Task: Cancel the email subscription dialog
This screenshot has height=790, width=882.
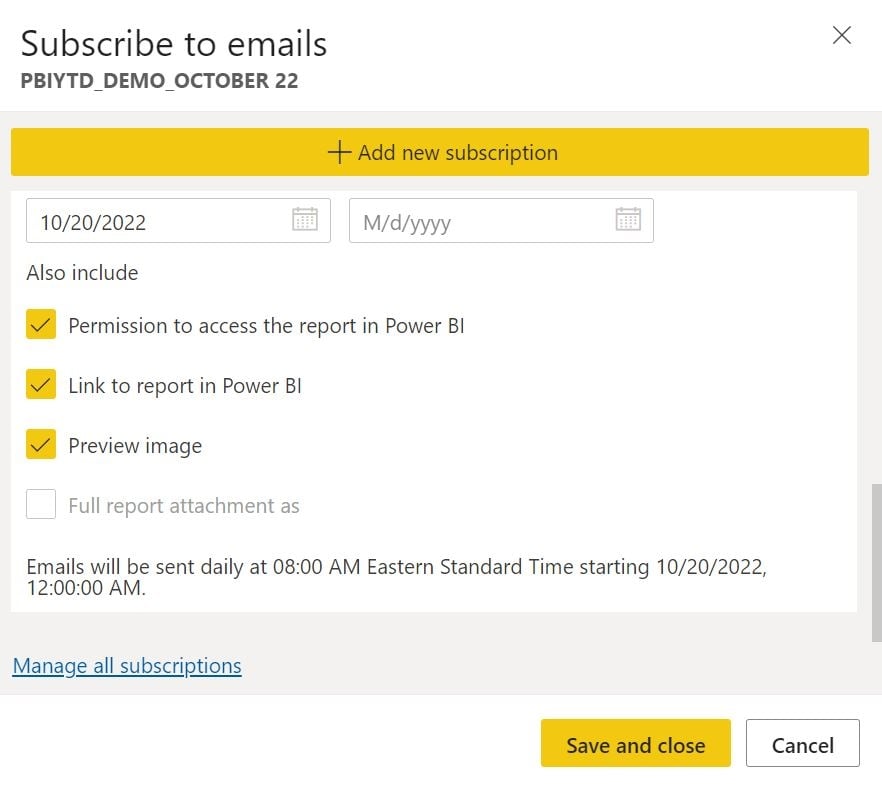Action: [x=802, y=745]
